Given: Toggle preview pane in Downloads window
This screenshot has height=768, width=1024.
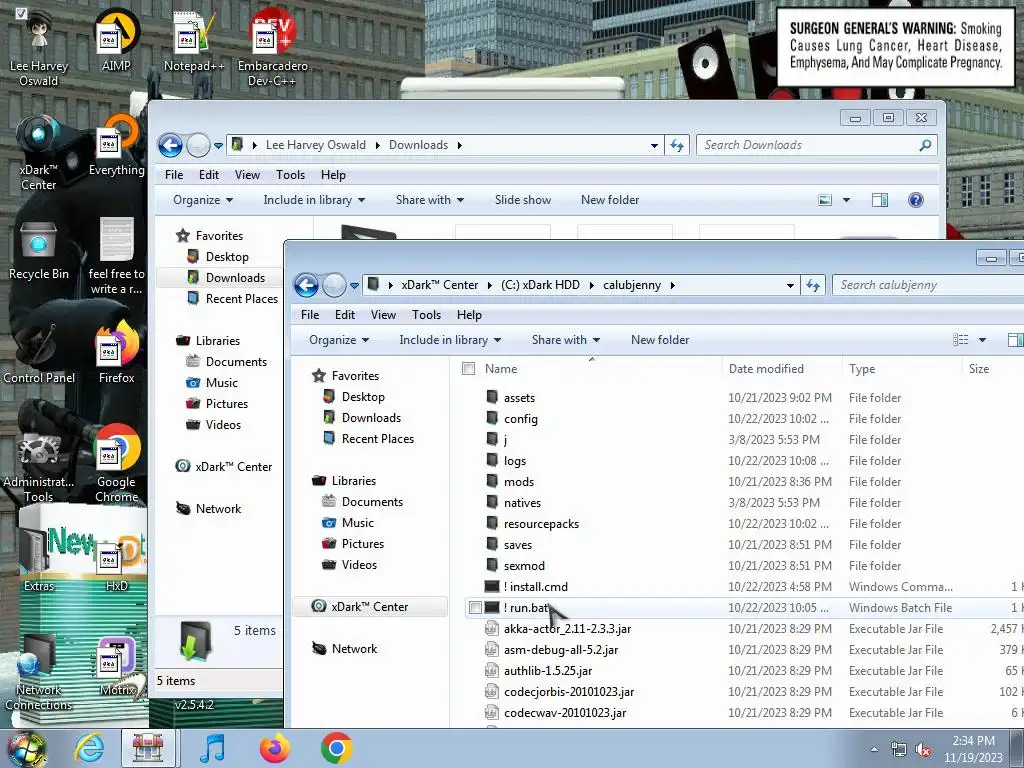Looking at the screenshot, I should (880, 200).
